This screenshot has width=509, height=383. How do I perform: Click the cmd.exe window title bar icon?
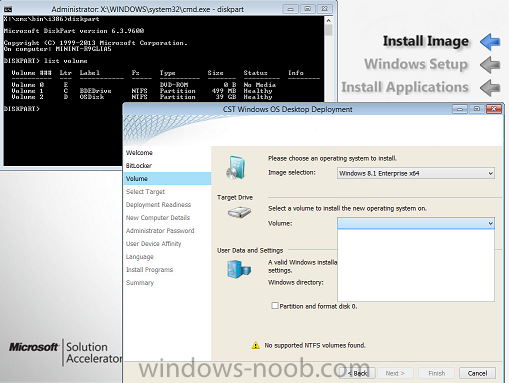click(8, 9)
